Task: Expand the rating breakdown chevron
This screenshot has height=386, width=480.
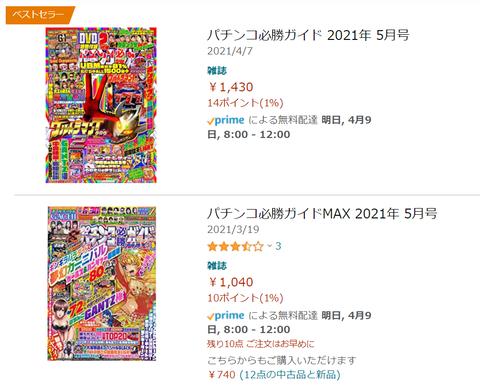Action: click(x=270, y=246)
